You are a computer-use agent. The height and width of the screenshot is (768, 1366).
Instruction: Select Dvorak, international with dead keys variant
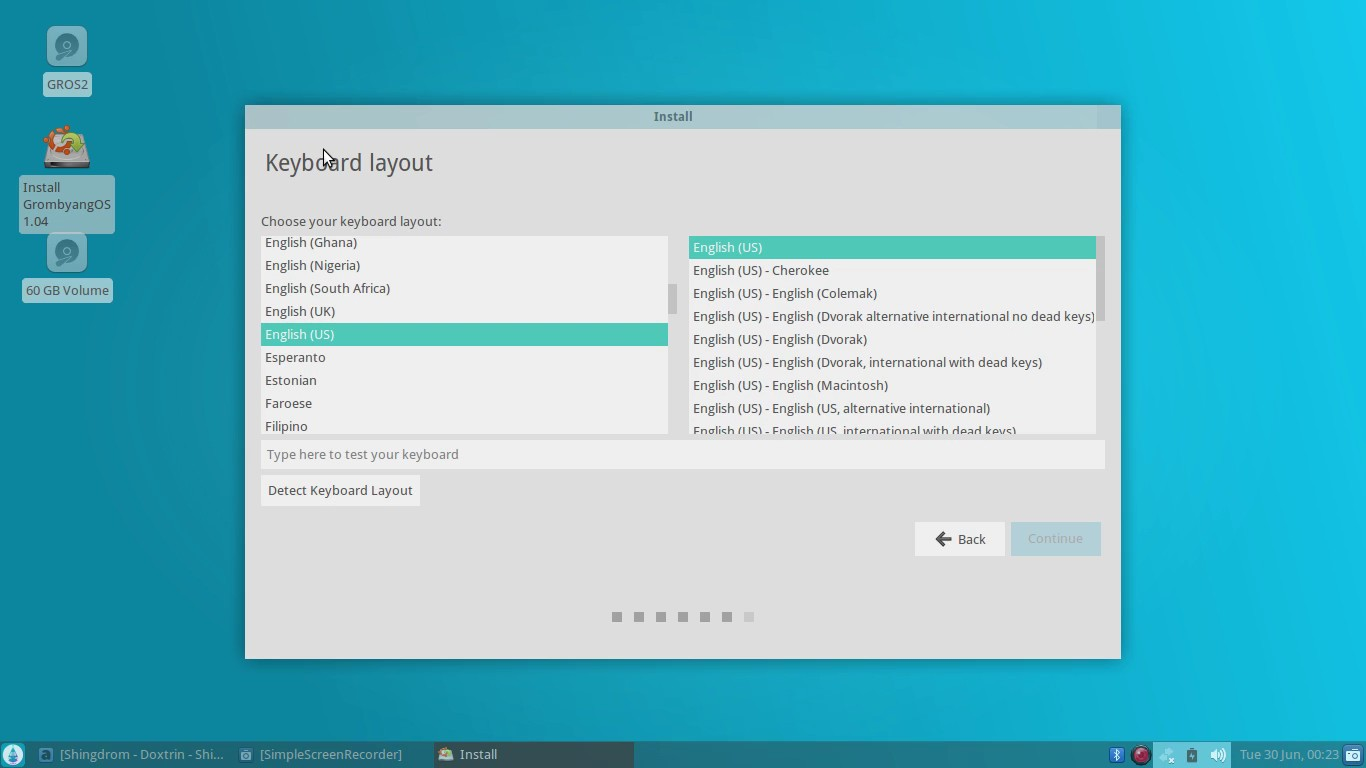point(892,363)
